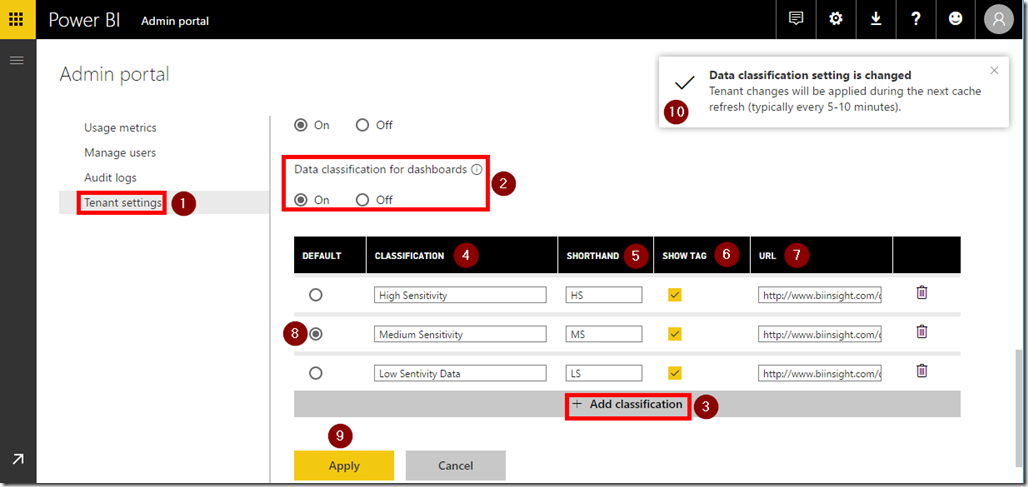Delete the High Sensitivity classification row
The height and width of the screenshot is (487, 1028).
click(x=922, y=293)
